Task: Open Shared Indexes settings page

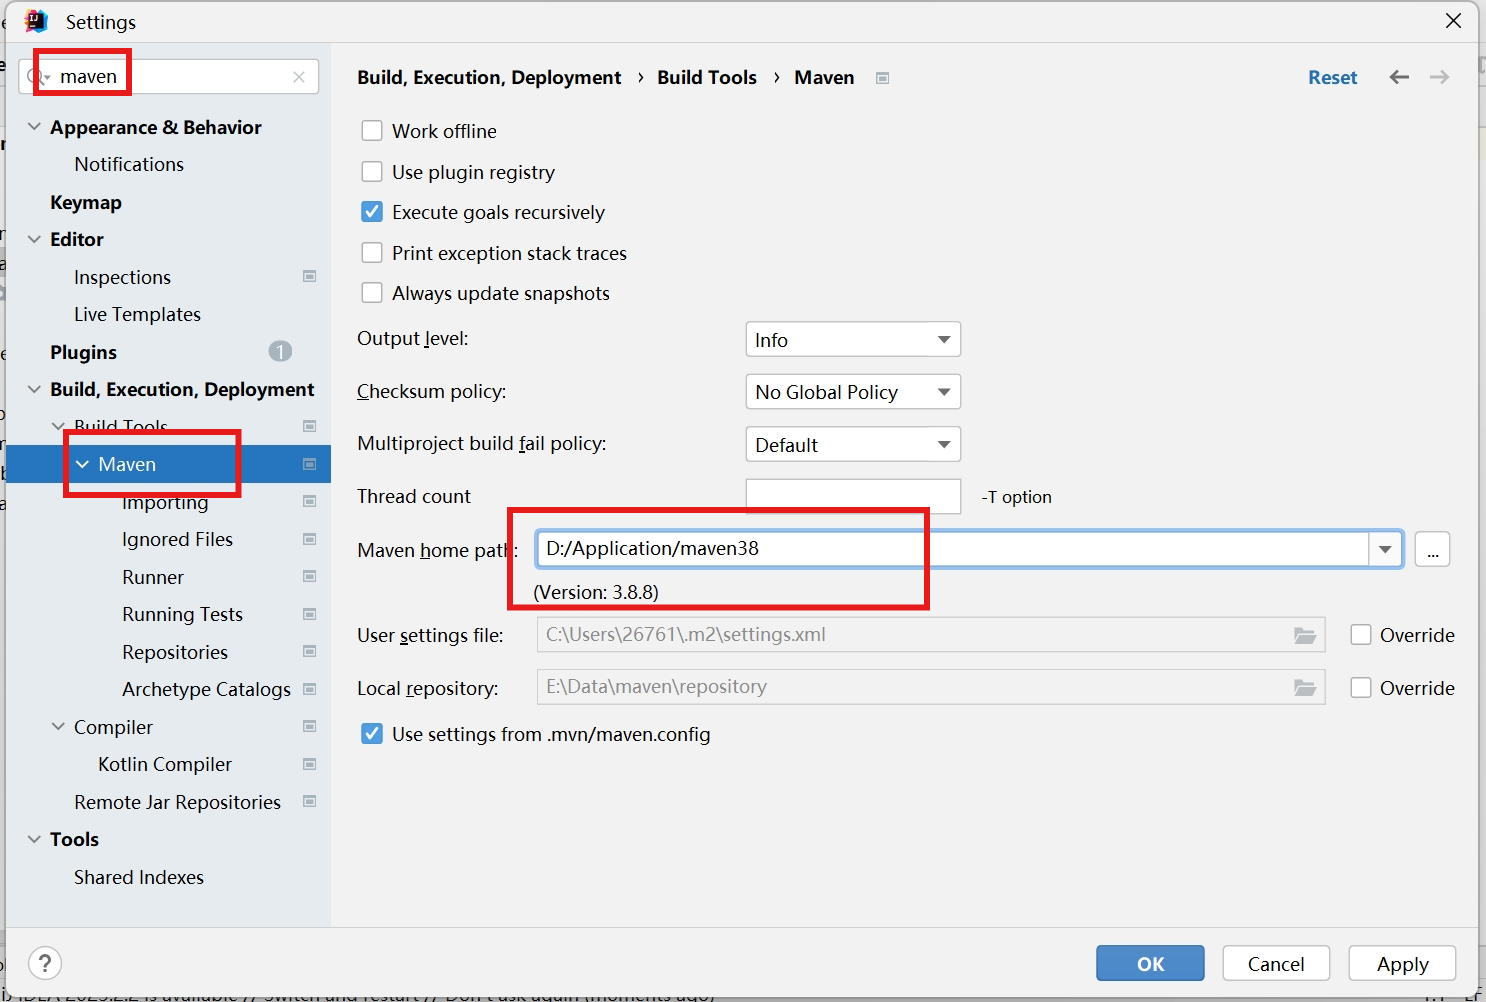Action: click(139, 877)
